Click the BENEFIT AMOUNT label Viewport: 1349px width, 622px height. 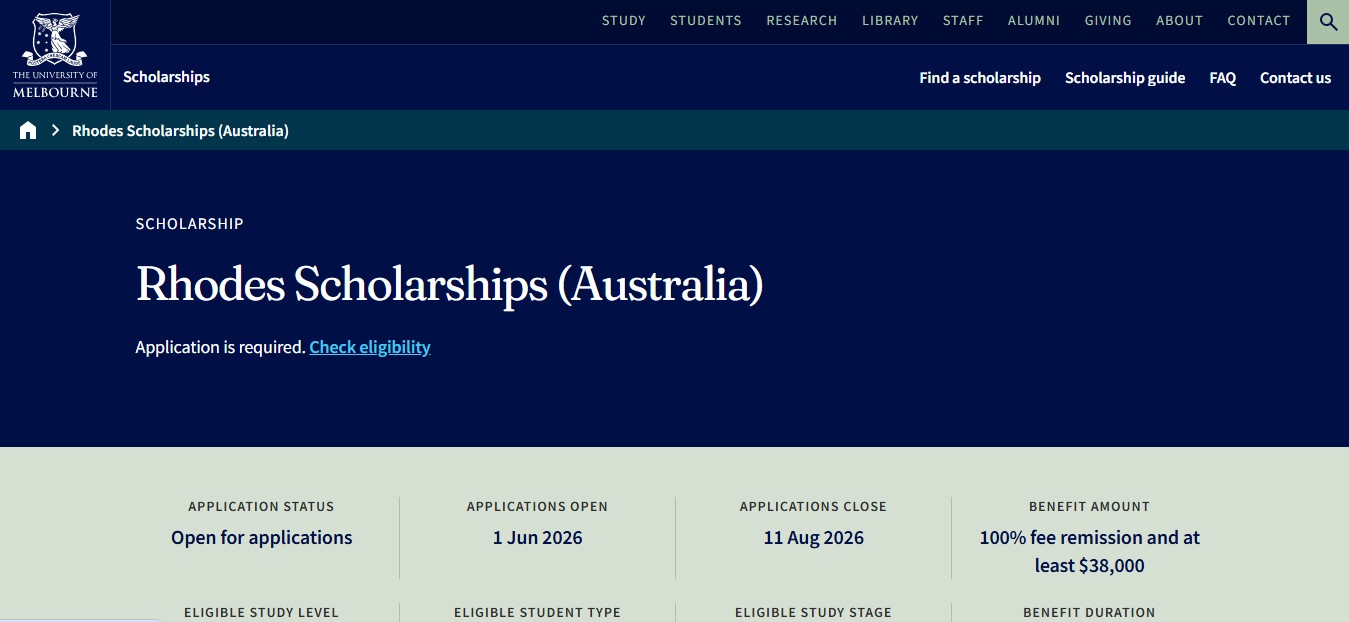[1089, 507]
